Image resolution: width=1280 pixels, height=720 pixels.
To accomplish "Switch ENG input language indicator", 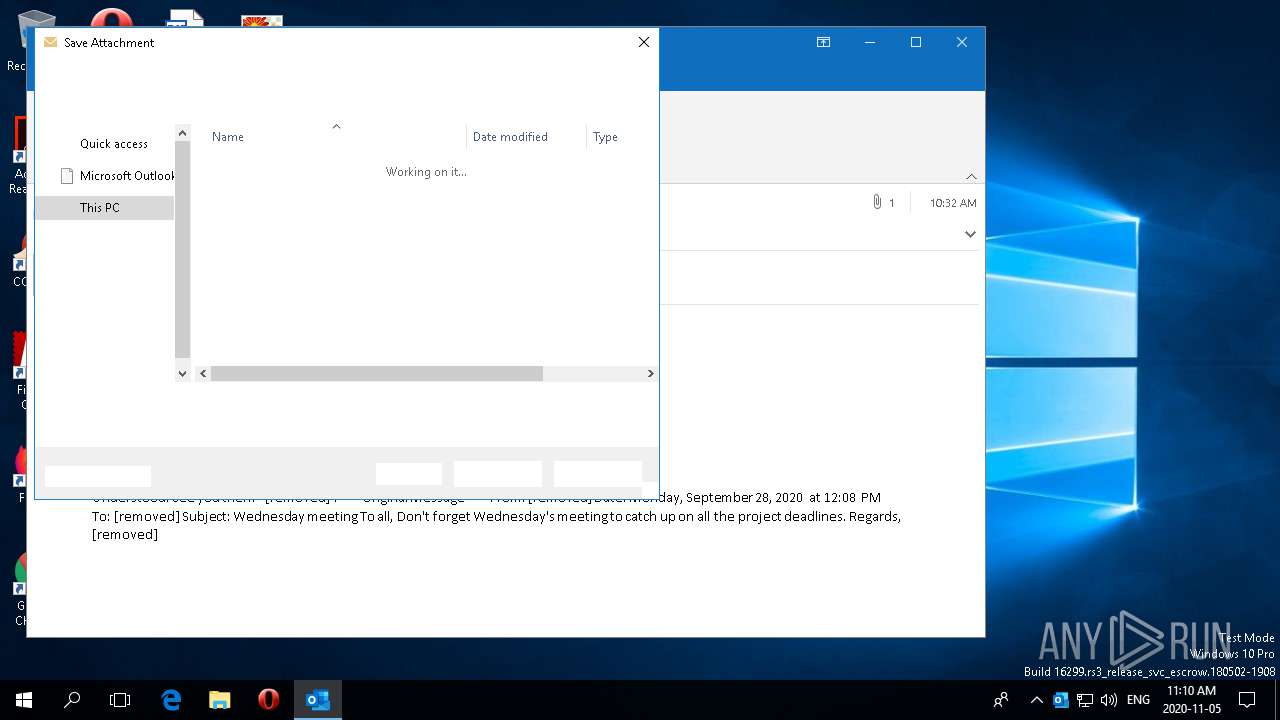I will coord(1138,700).
